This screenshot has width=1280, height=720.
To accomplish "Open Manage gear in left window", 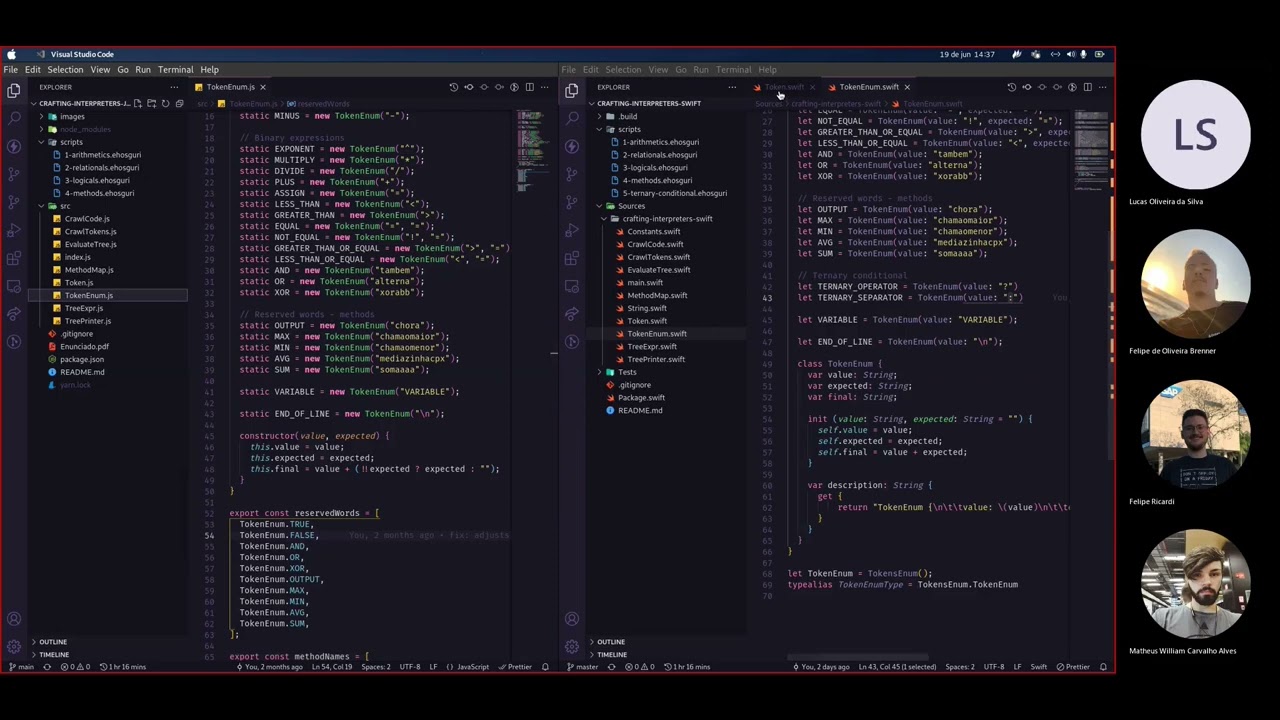I will point(14,646).
